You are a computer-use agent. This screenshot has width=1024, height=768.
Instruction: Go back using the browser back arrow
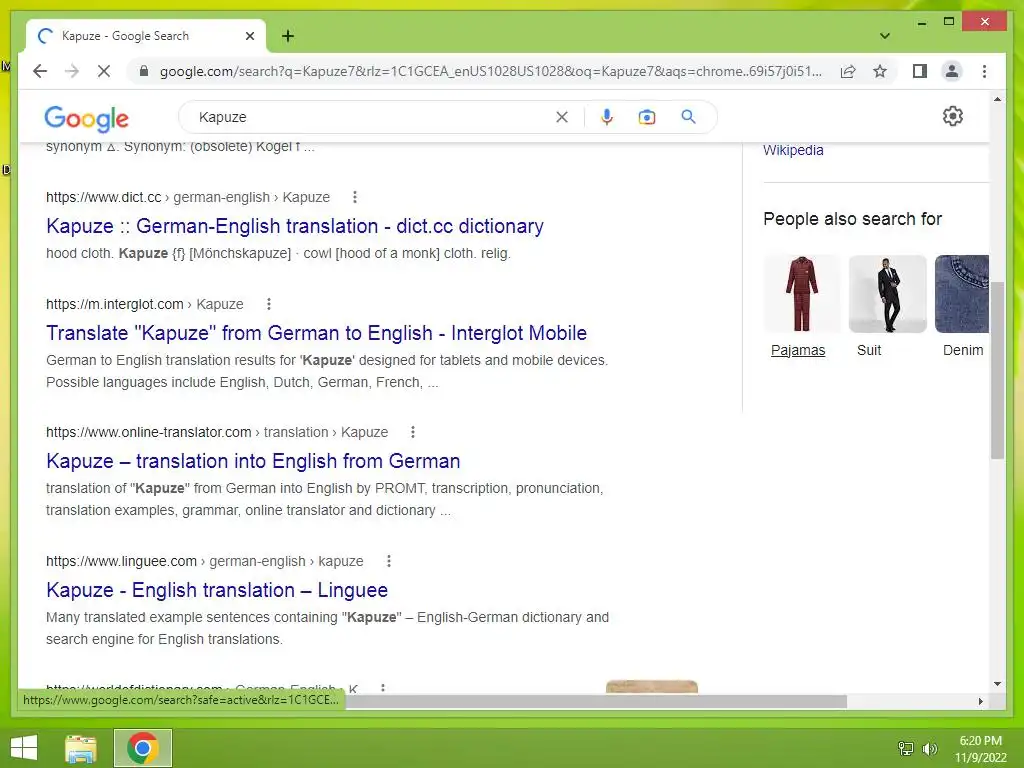point(40,71)
